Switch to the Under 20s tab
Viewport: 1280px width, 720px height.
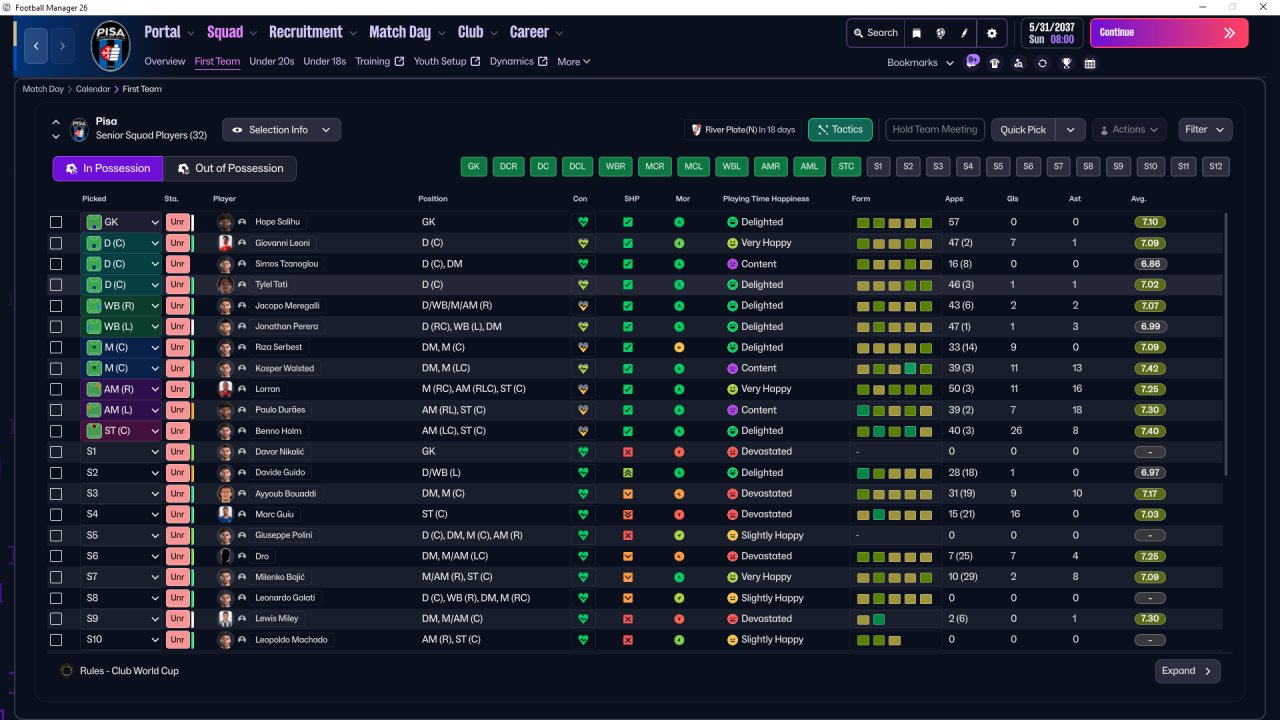(x=271, y=61)
